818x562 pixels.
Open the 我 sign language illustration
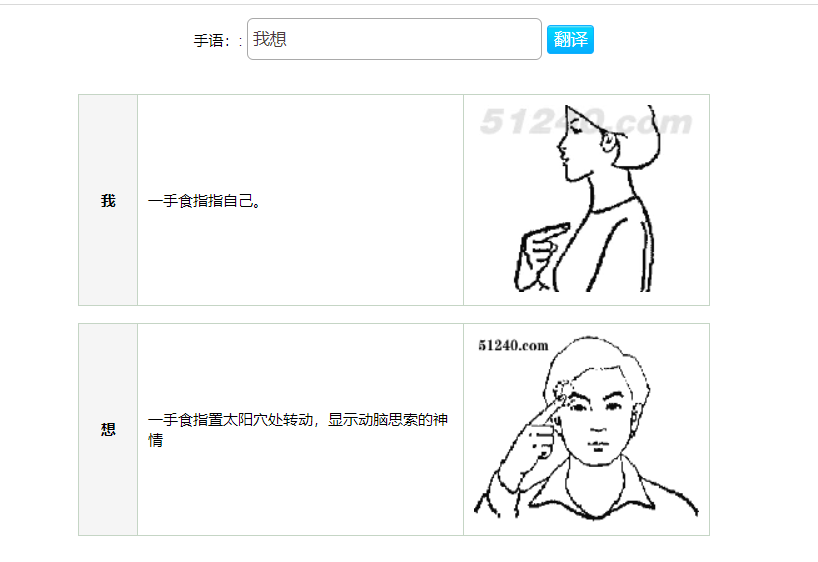click(x=586, y=198)
